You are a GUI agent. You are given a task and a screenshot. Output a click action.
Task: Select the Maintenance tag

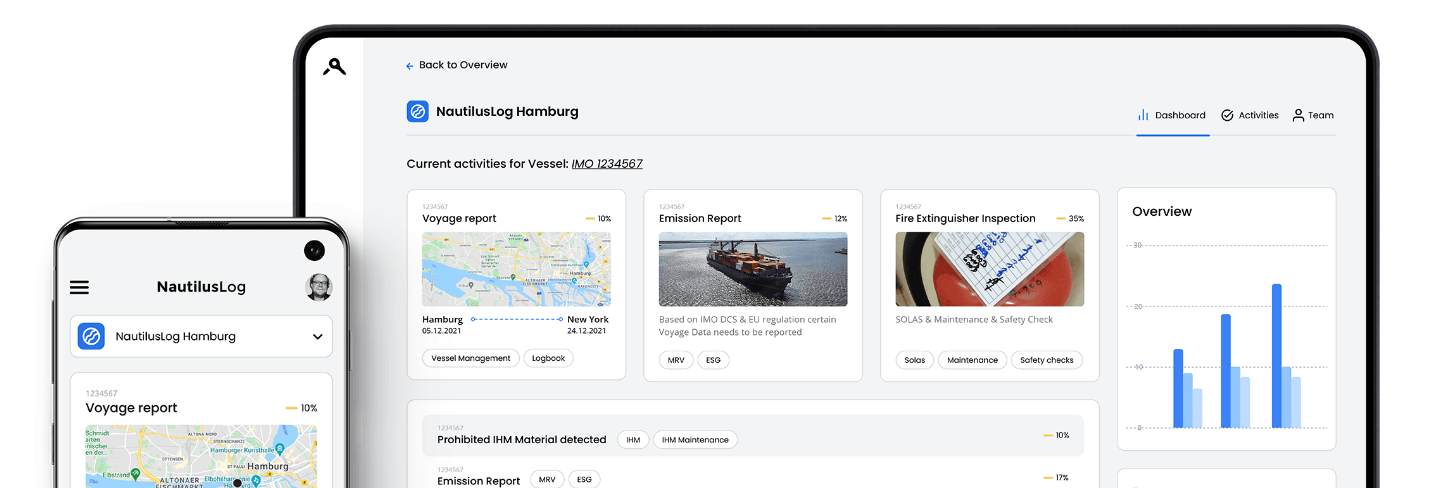coord(973,360)
